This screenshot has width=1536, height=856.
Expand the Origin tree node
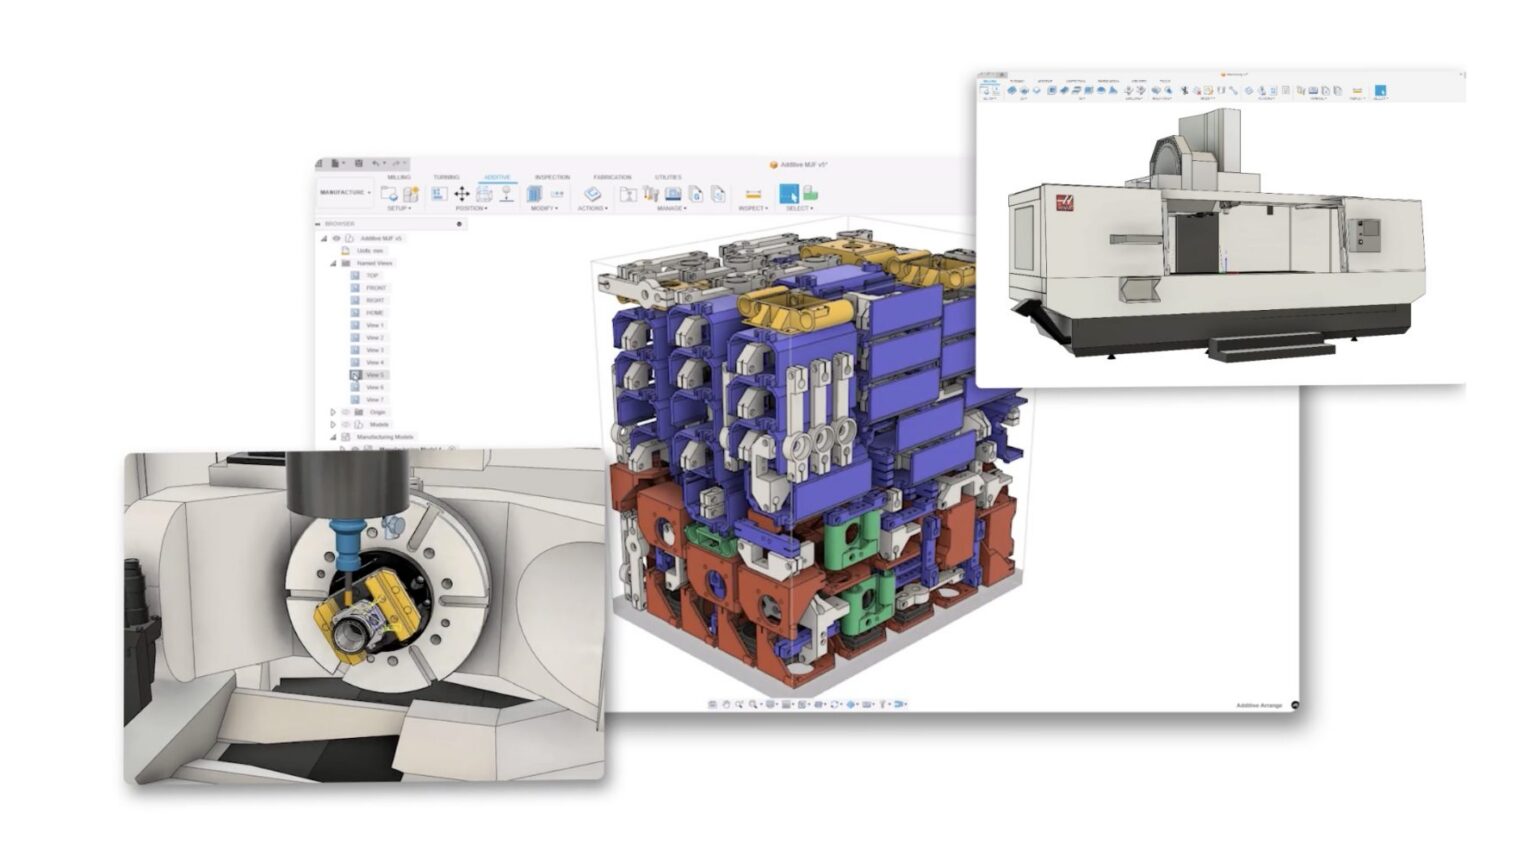334,412
